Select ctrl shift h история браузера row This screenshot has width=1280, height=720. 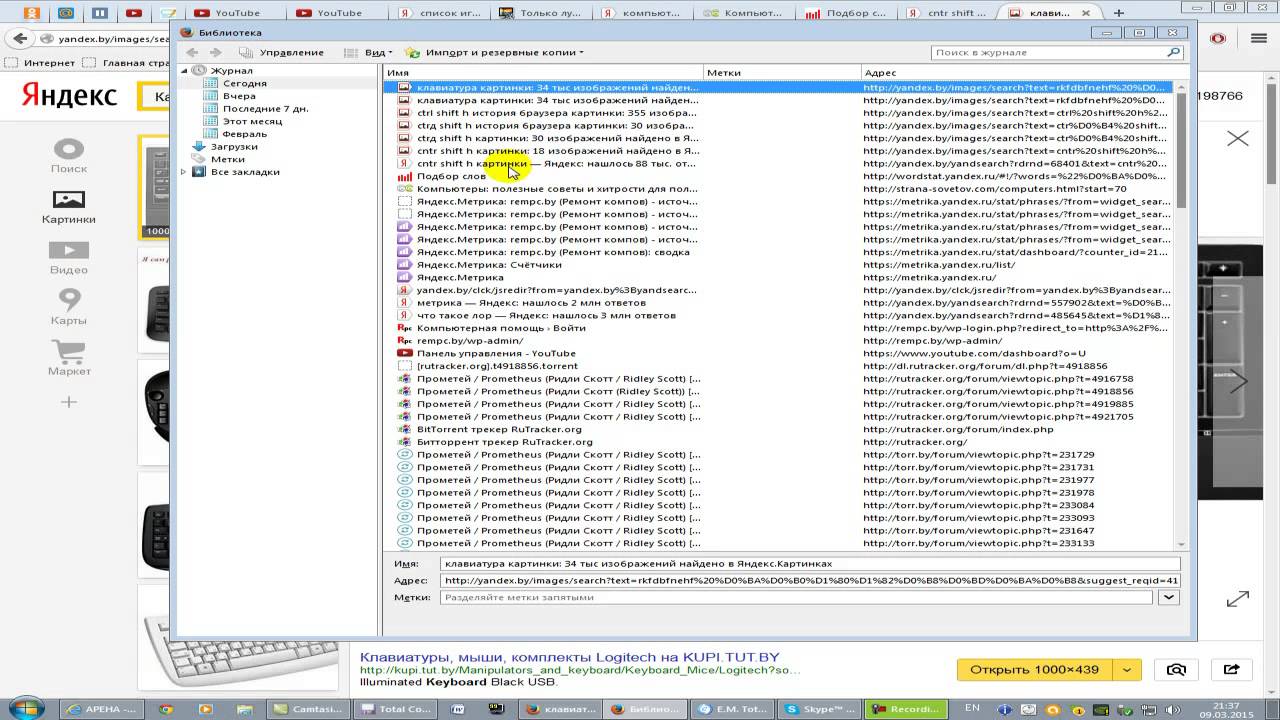780,113
